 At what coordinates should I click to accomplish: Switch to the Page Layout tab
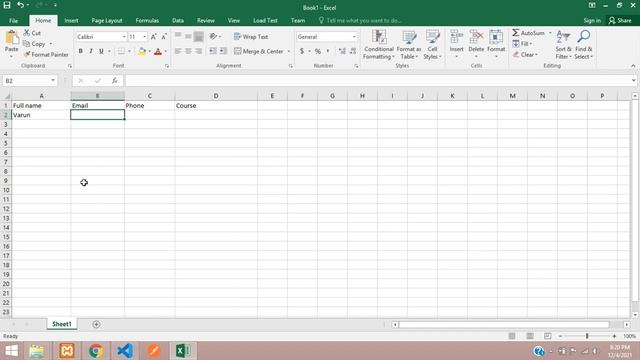107,20
